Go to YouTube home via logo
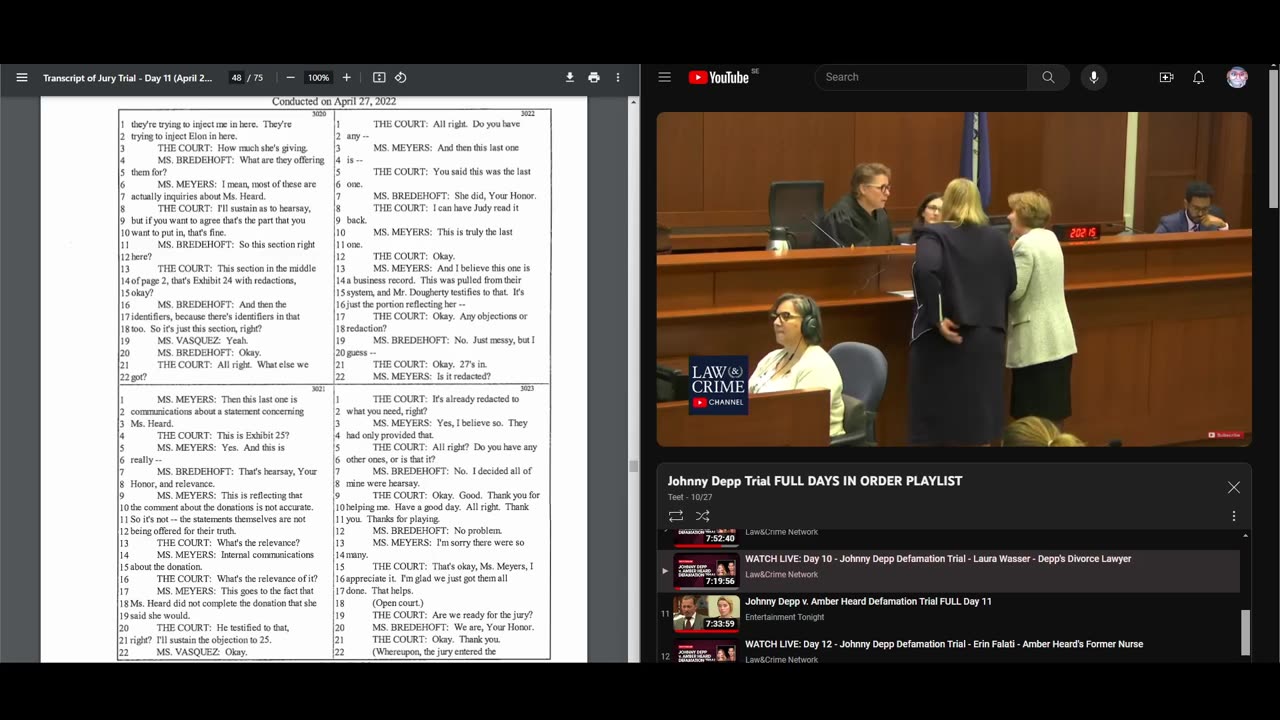The height and width of the screenshot is (720, 1280). [719, 77]
